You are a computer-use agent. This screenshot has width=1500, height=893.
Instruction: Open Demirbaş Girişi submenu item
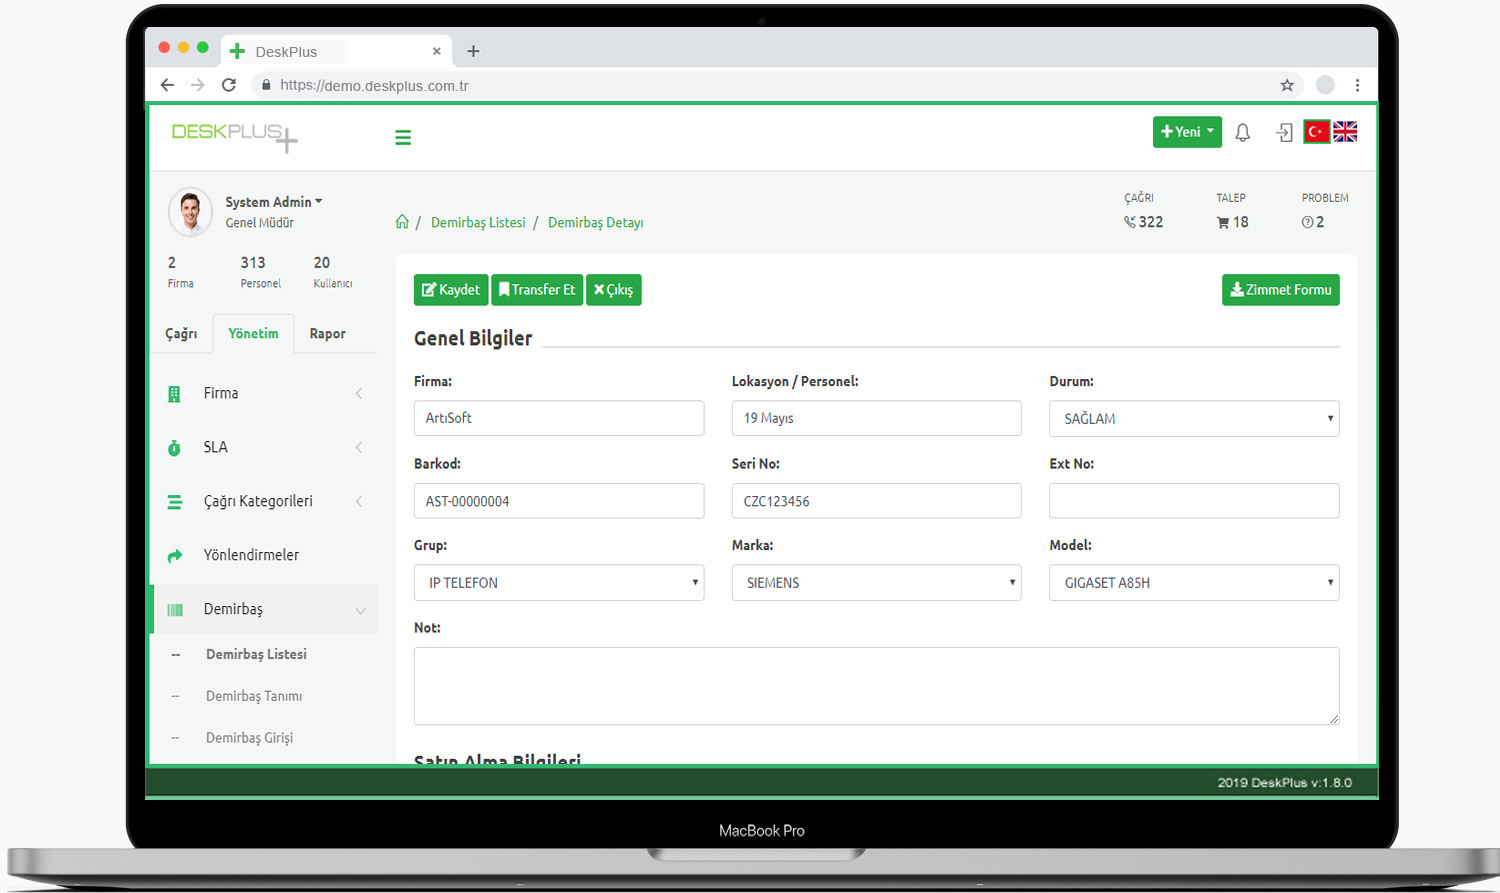[x=249, y=739]
